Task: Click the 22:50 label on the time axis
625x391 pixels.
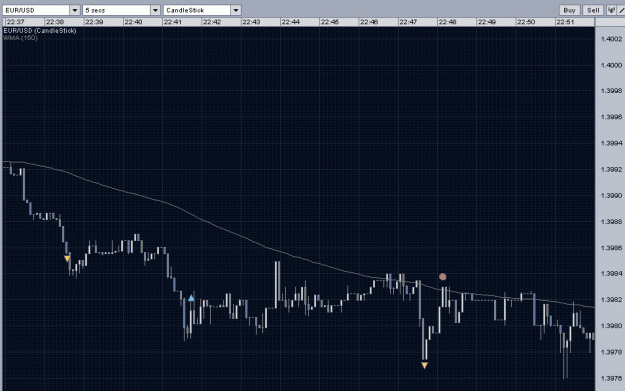Action: 526,22
